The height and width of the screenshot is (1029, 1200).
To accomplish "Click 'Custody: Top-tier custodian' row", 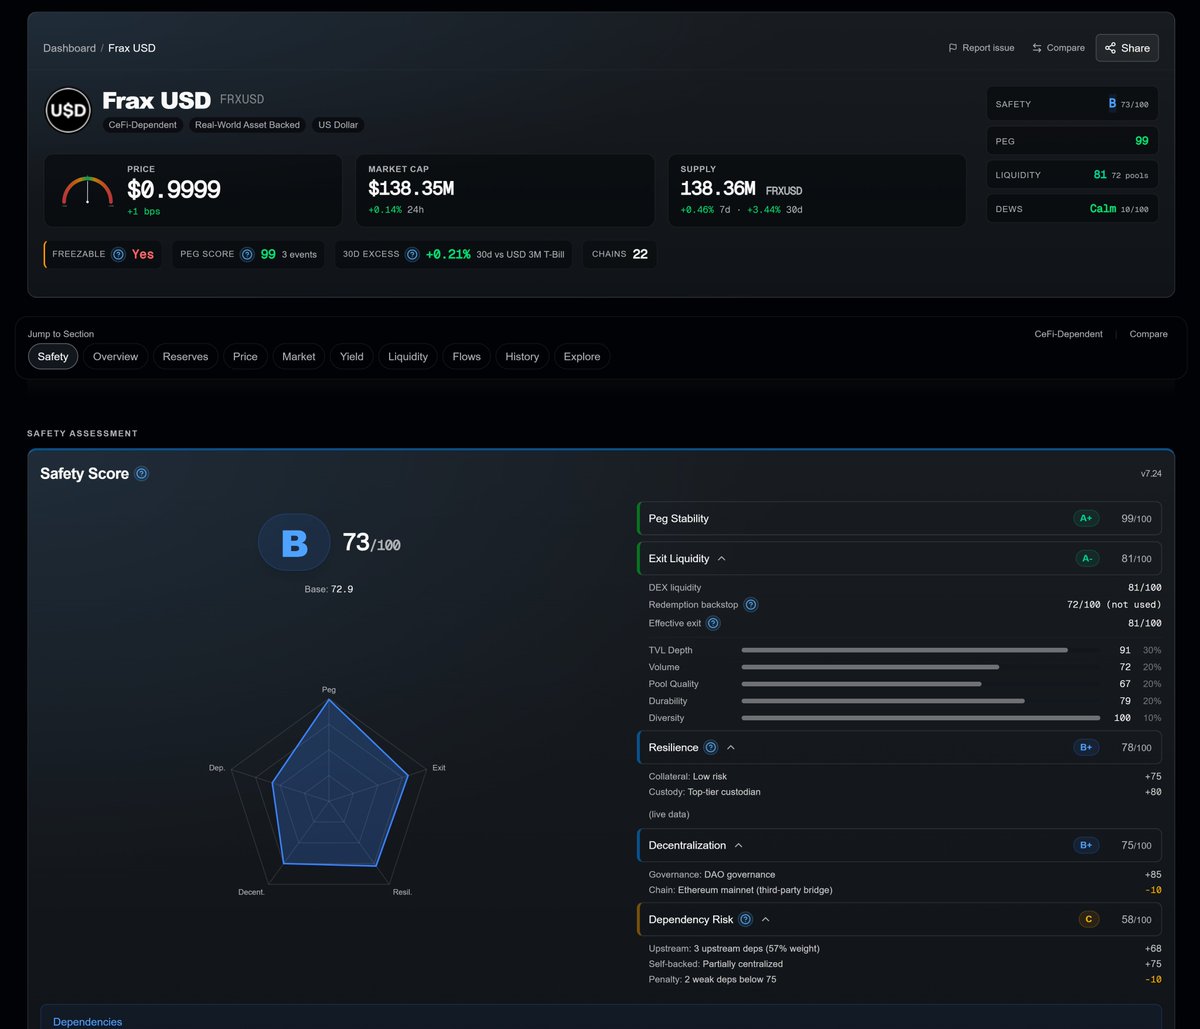I will pyautogui.click(x=905, y=792).
